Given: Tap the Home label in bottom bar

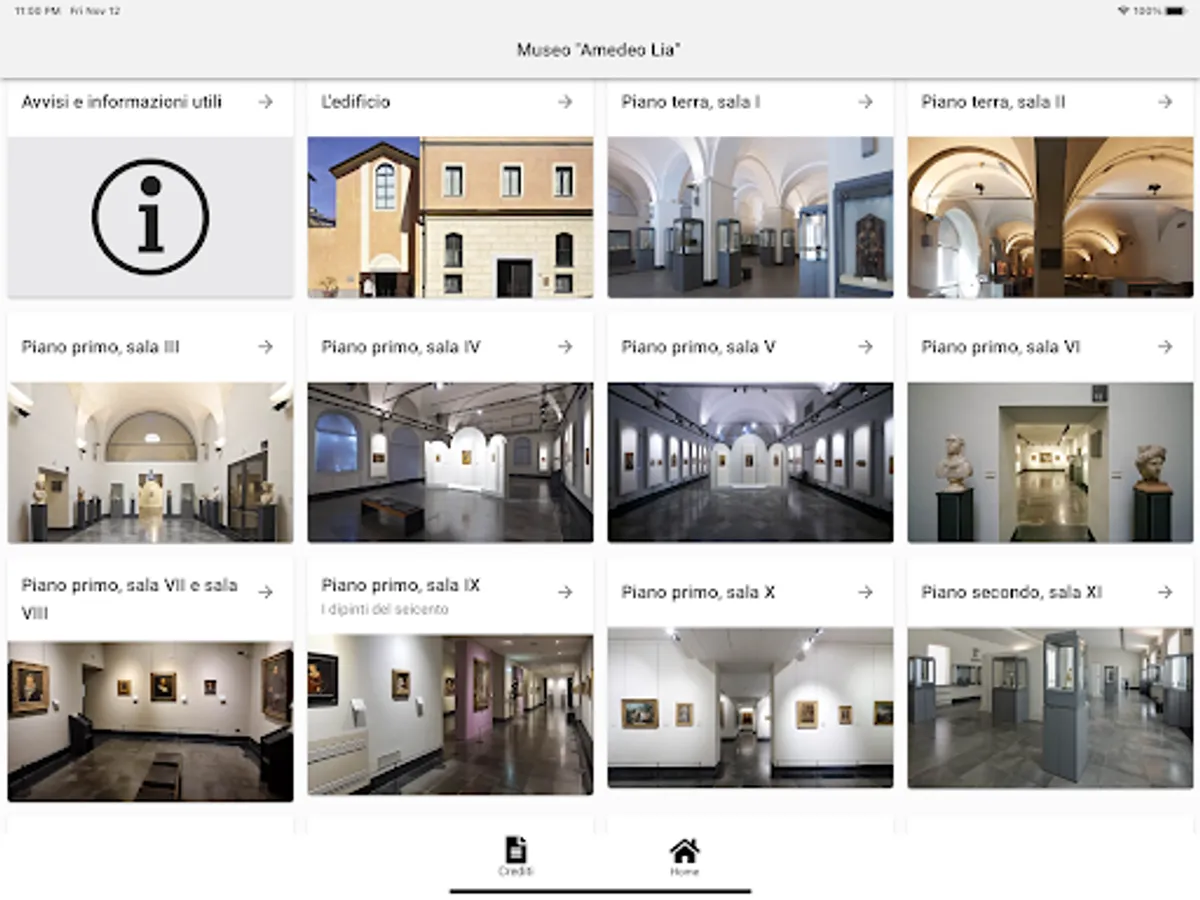Looking at the screenshot, I should click(x=685, y=872).
